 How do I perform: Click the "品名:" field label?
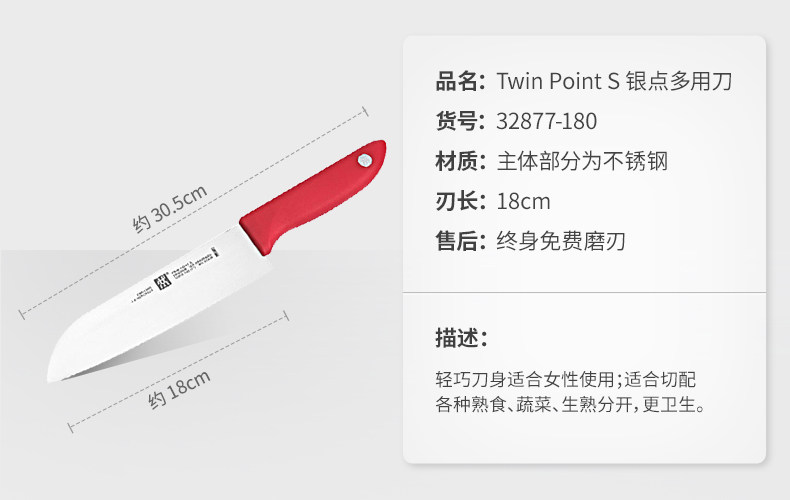pos(461,81)
